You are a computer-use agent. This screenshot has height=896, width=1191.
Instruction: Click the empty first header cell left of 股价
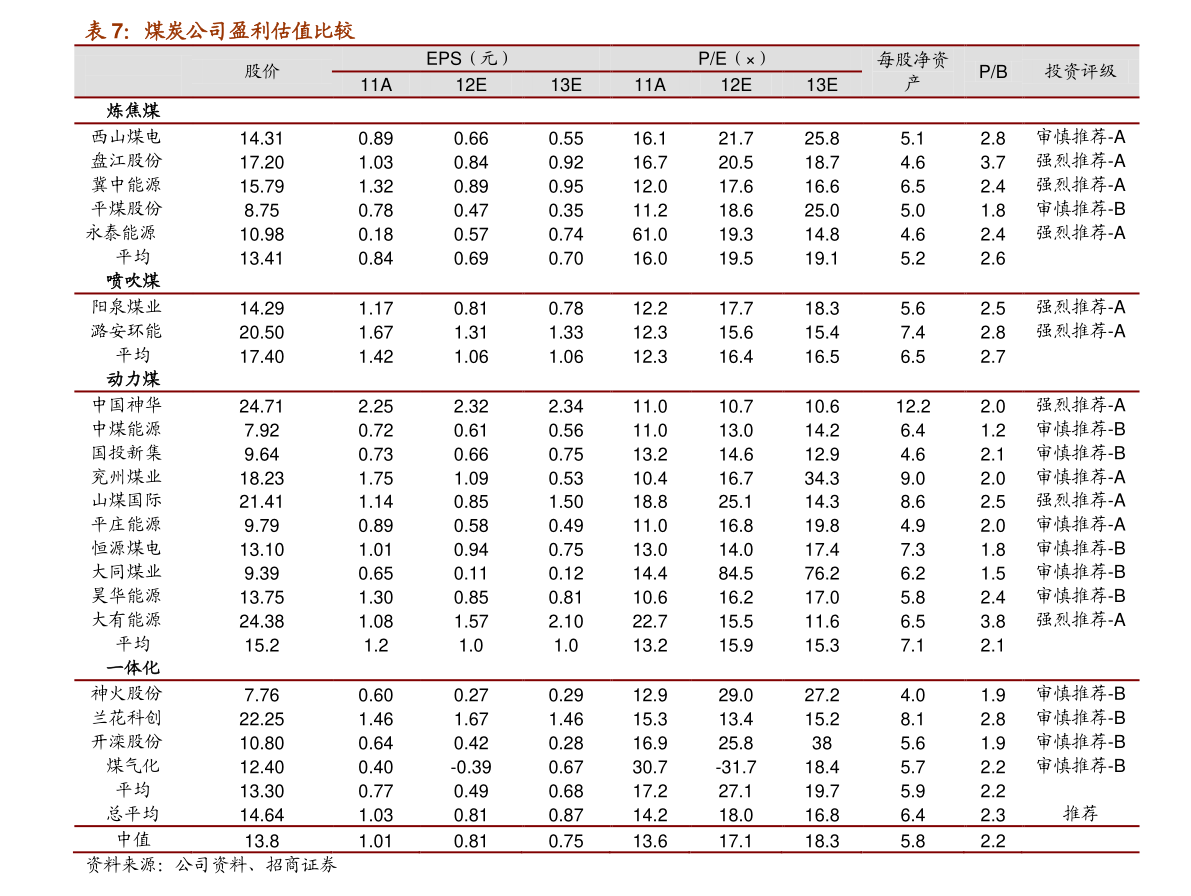tap(150, 72)
